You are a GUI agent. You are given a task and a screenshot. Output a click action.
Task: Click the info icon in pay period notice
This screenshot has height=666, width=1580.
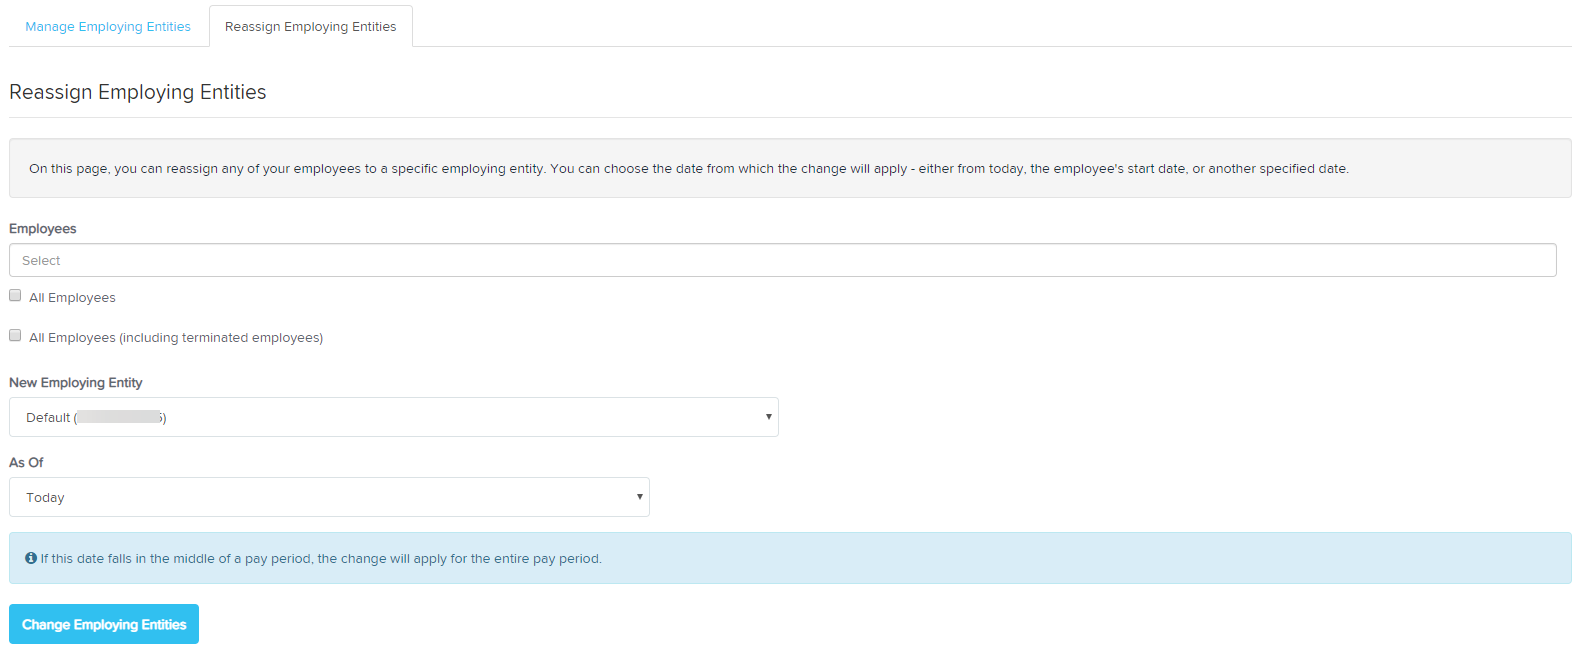point(31,558)
